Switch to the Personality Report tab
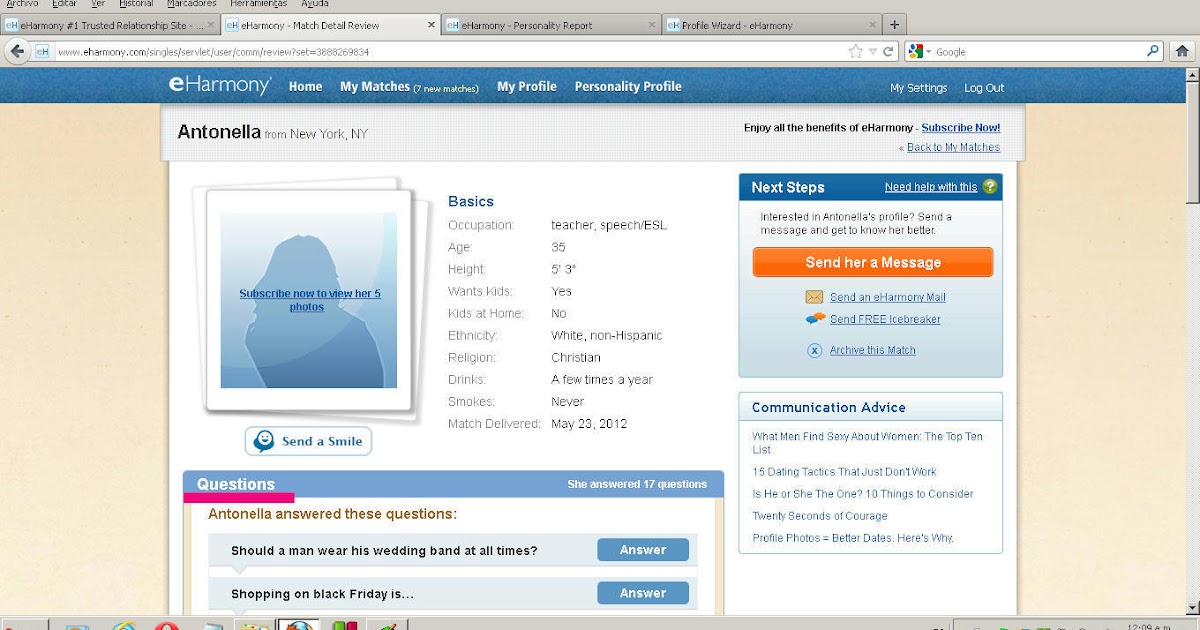The image size is (1200, 630). (552, 25)
